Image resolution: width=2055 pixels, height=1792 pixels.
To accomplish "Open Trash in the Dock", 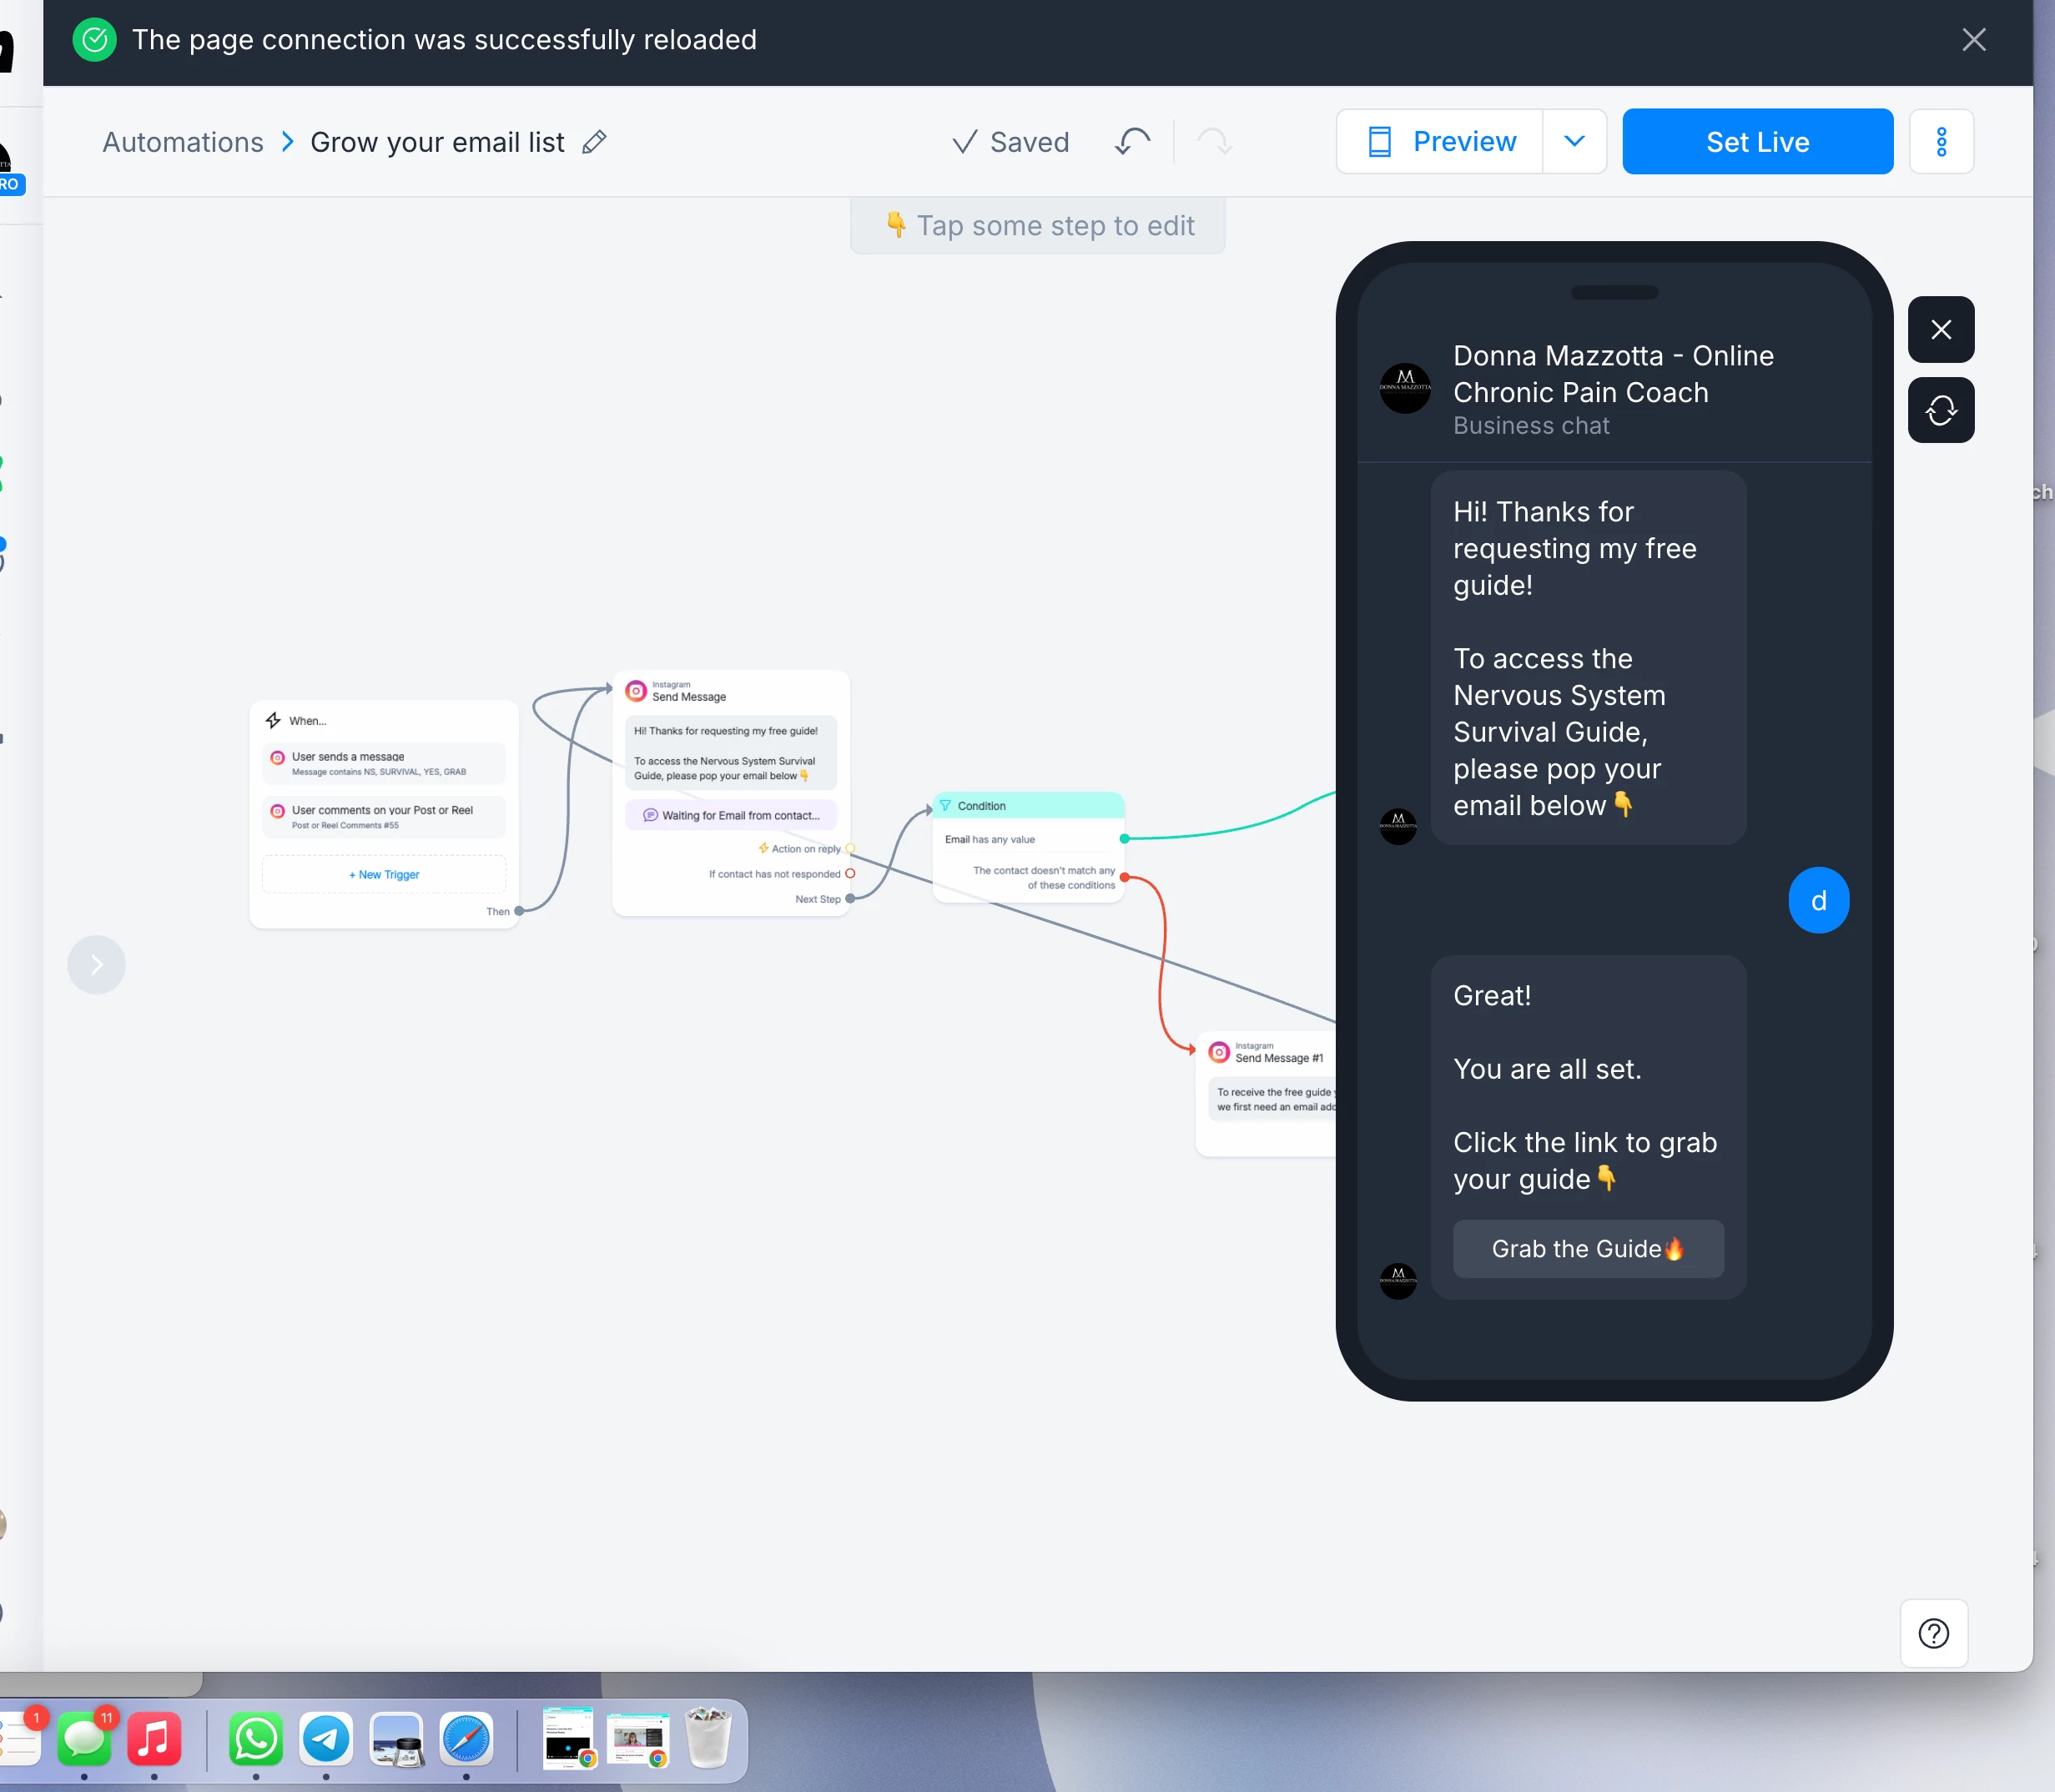I will (708, 1739).
